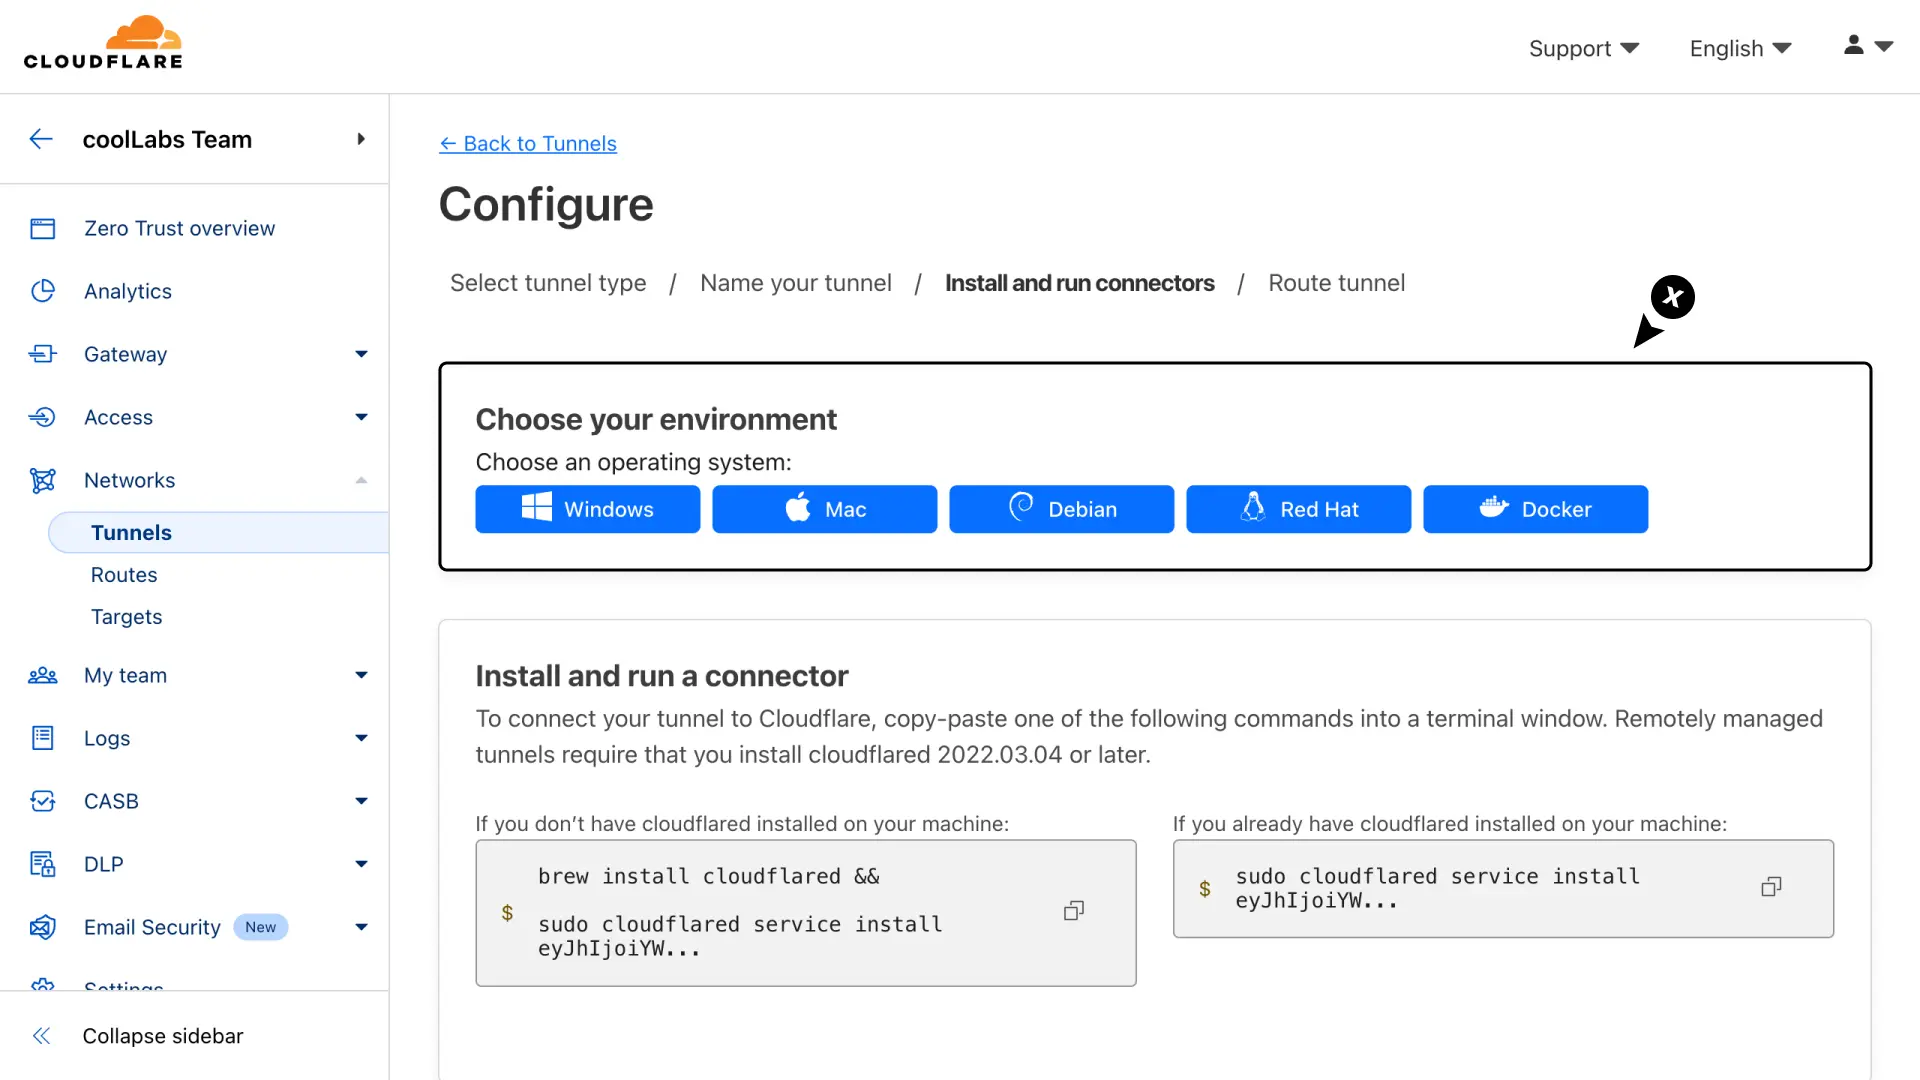
Task: Click the CASB sidebar icon
Action: 42,801
